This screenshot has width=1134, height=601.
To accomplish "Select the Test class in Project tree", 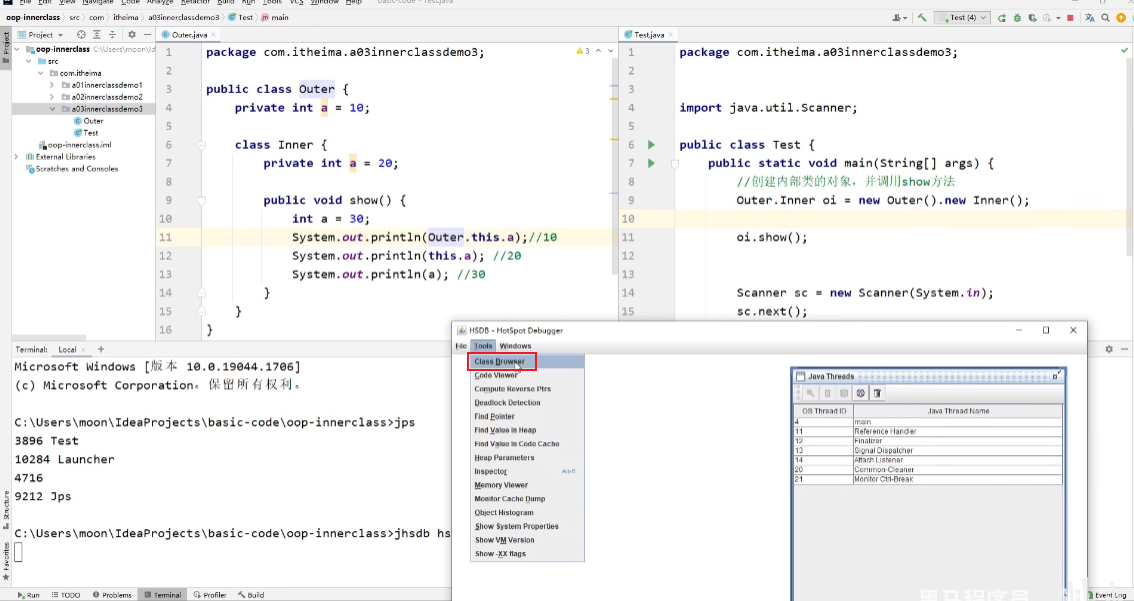I will 86,133.
